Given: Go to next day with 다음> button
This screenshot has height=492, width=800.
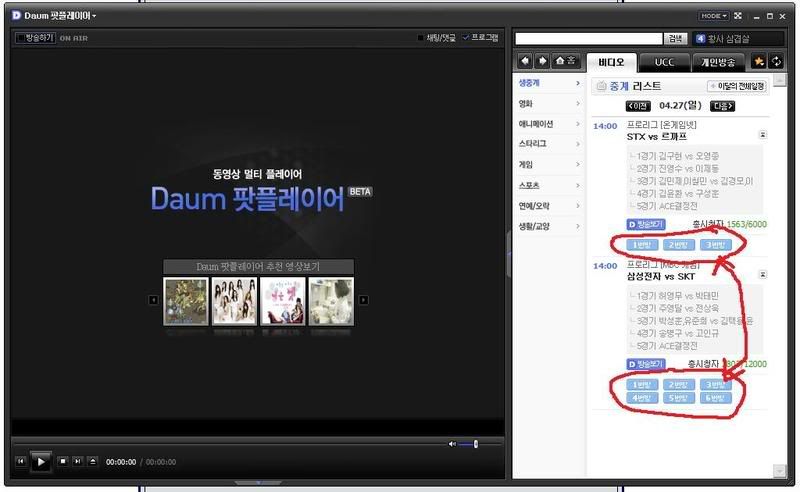Looking at the screenshot, I should click(722, 106).
